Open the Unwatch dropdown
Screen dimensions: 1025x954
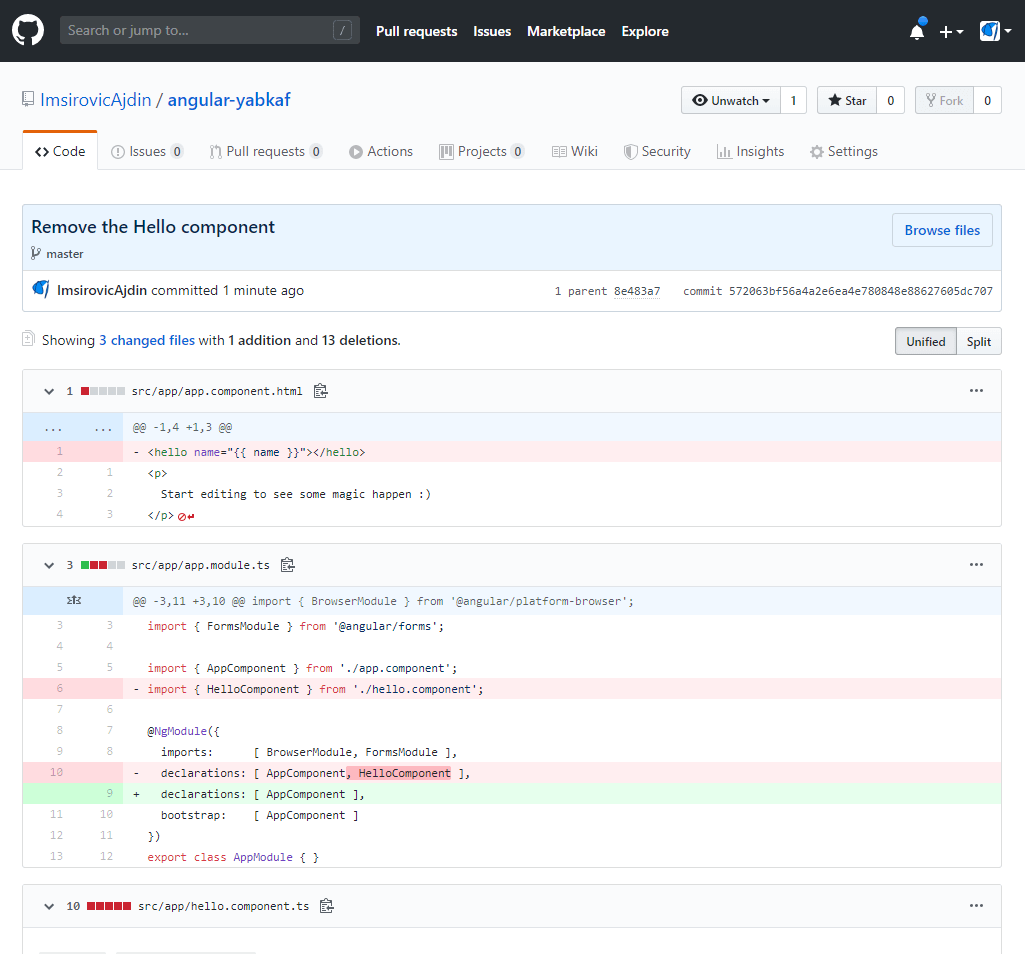tap(731, 100)
